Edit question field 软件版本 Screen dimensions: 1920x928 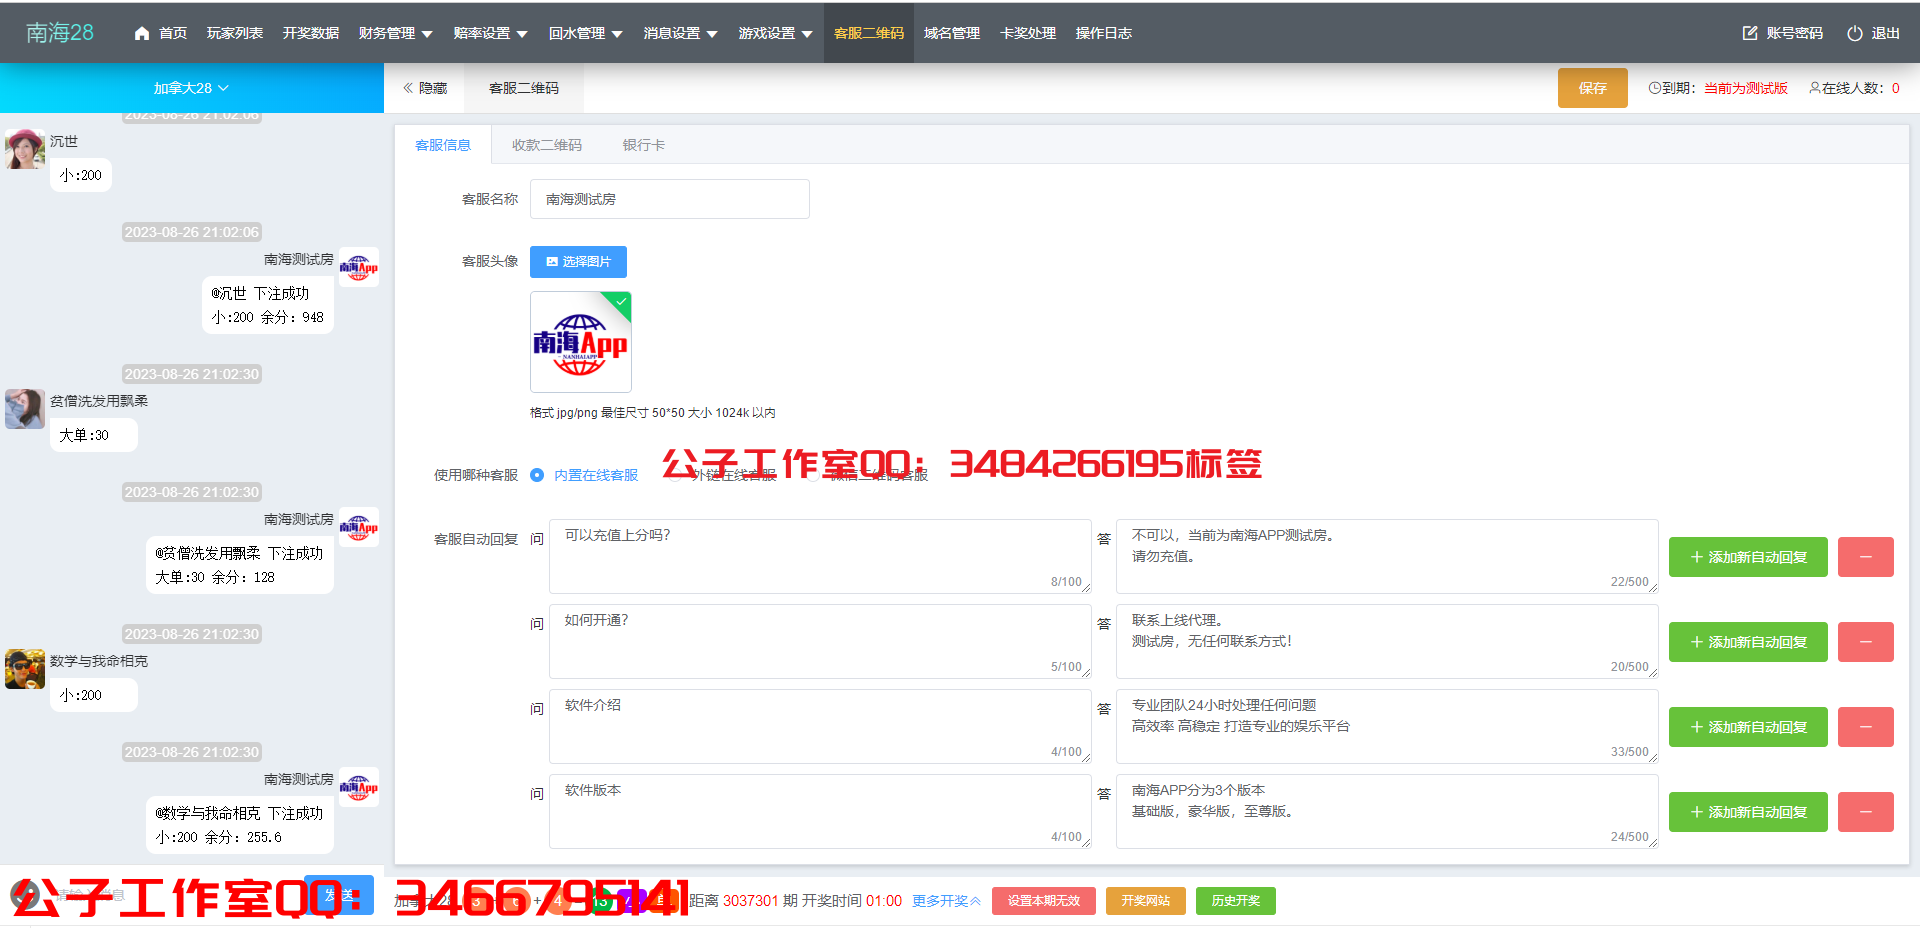pos(820,811)
